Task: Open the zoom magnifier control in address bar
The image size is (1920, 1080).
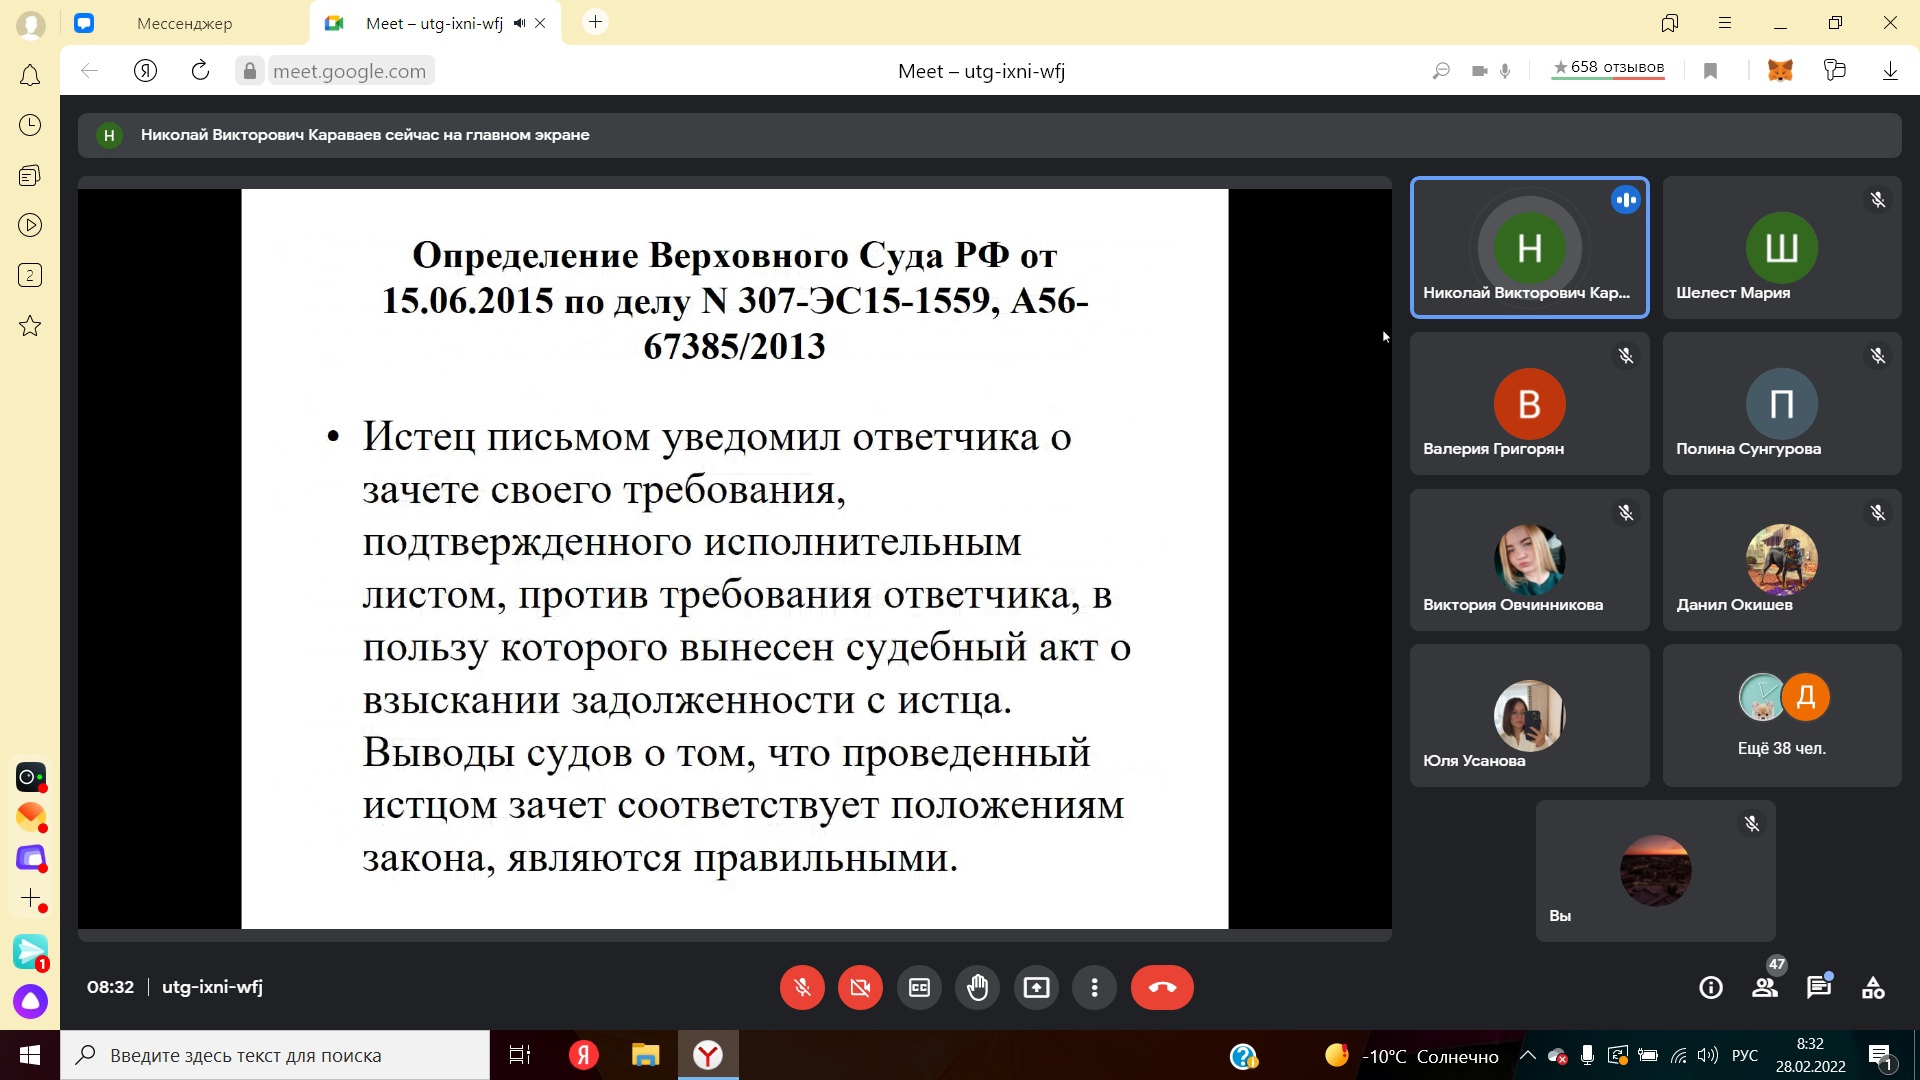Action: click(x=1441, y=71)
